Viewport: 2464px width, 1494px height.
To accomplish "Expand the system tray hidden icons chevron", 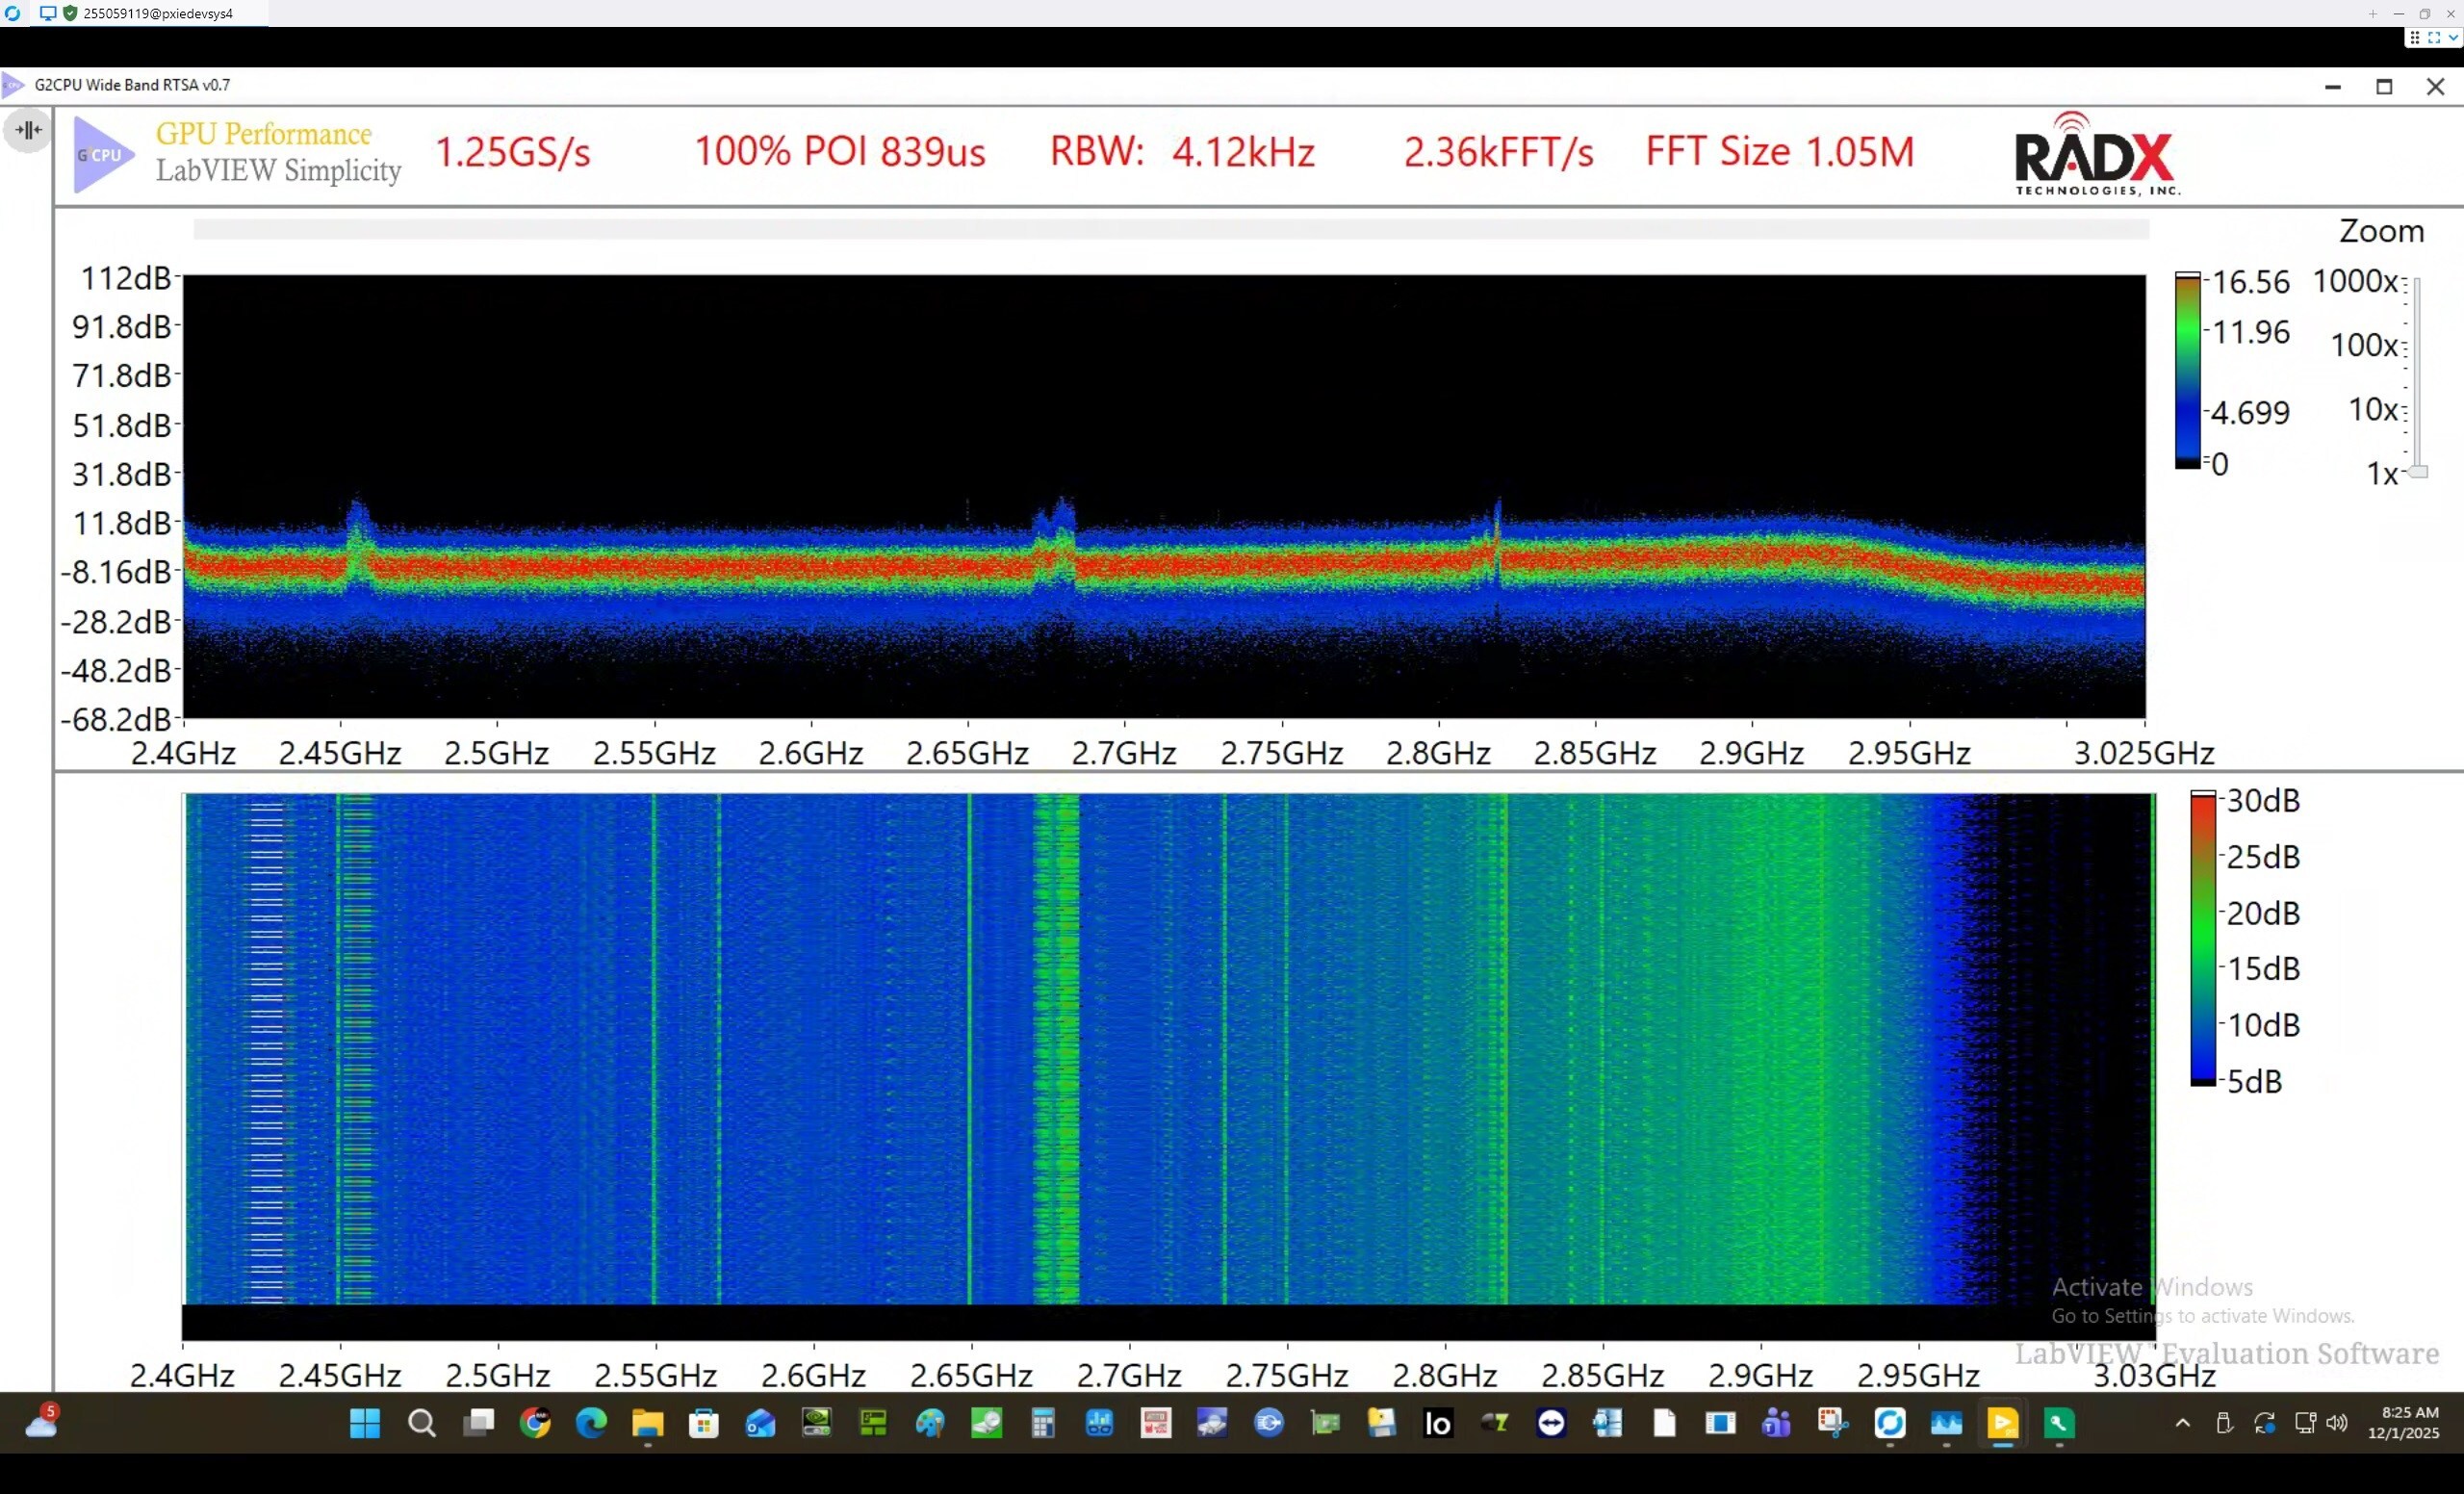I will pos(2182,1423).
